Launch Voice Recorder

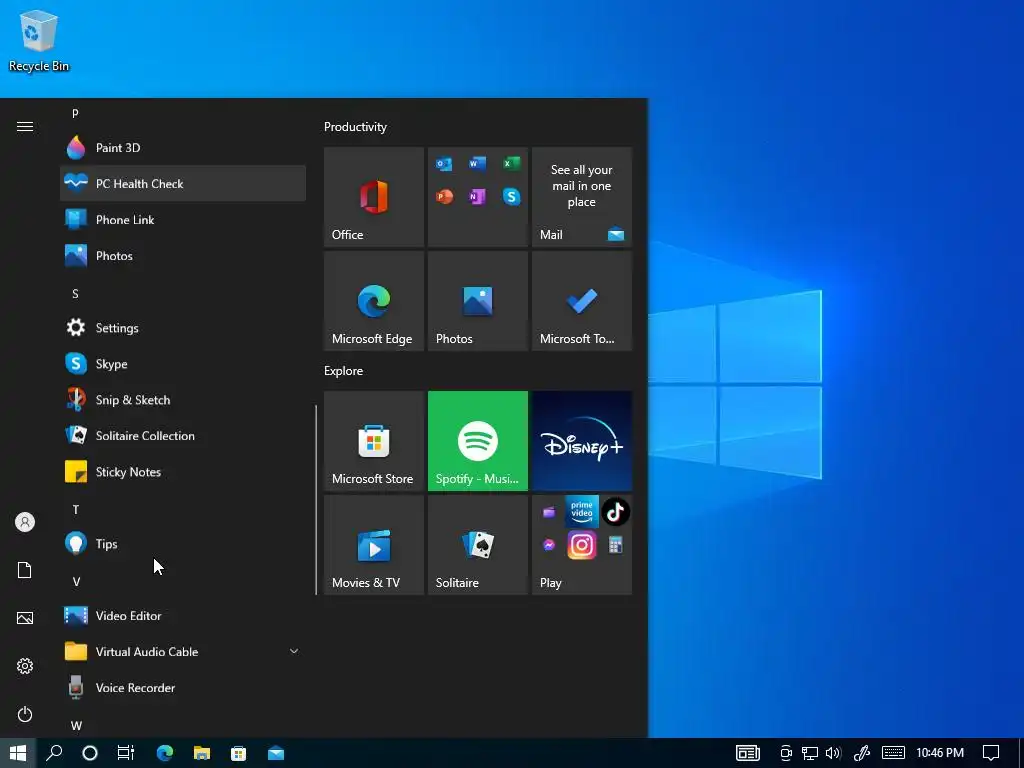[x=183, y=688]
